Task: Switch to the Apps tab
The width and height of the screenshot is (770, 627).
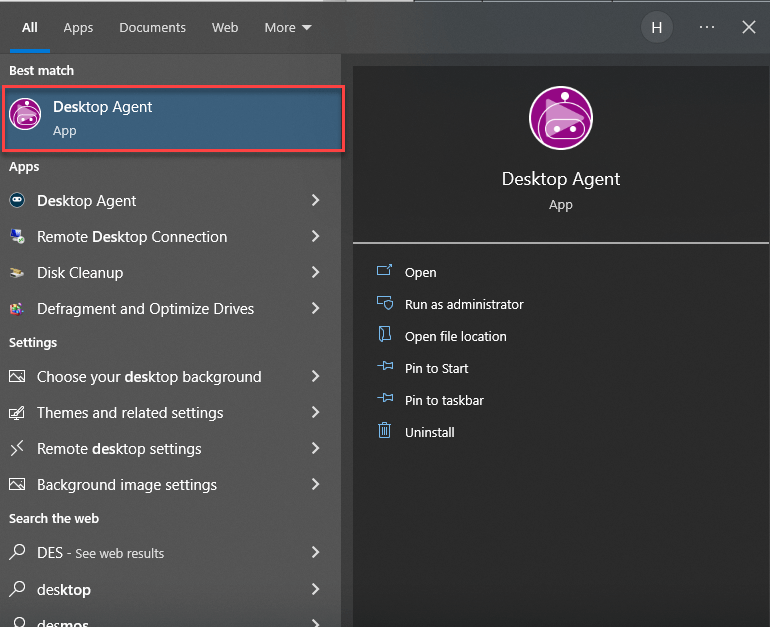Action: [78, 28]
